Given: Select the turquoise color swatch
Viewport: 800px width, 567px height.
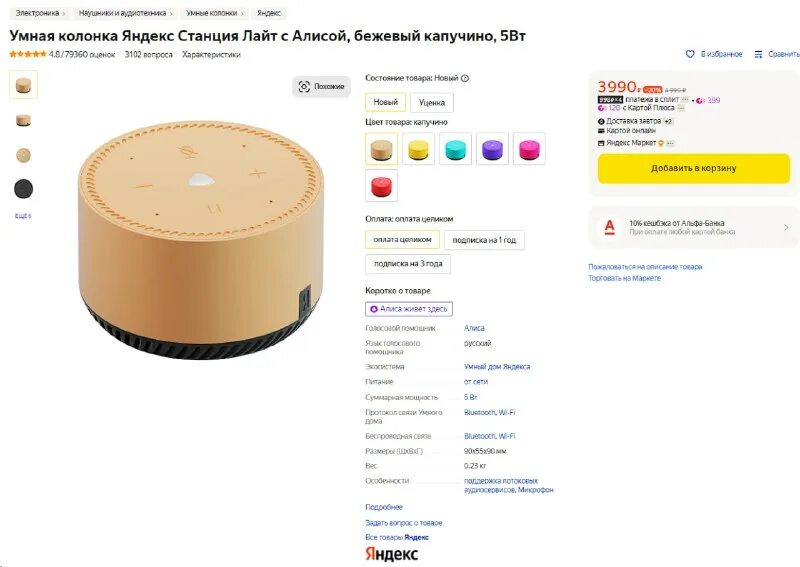Looking at the screenshot, I should (x=456, y=149).
